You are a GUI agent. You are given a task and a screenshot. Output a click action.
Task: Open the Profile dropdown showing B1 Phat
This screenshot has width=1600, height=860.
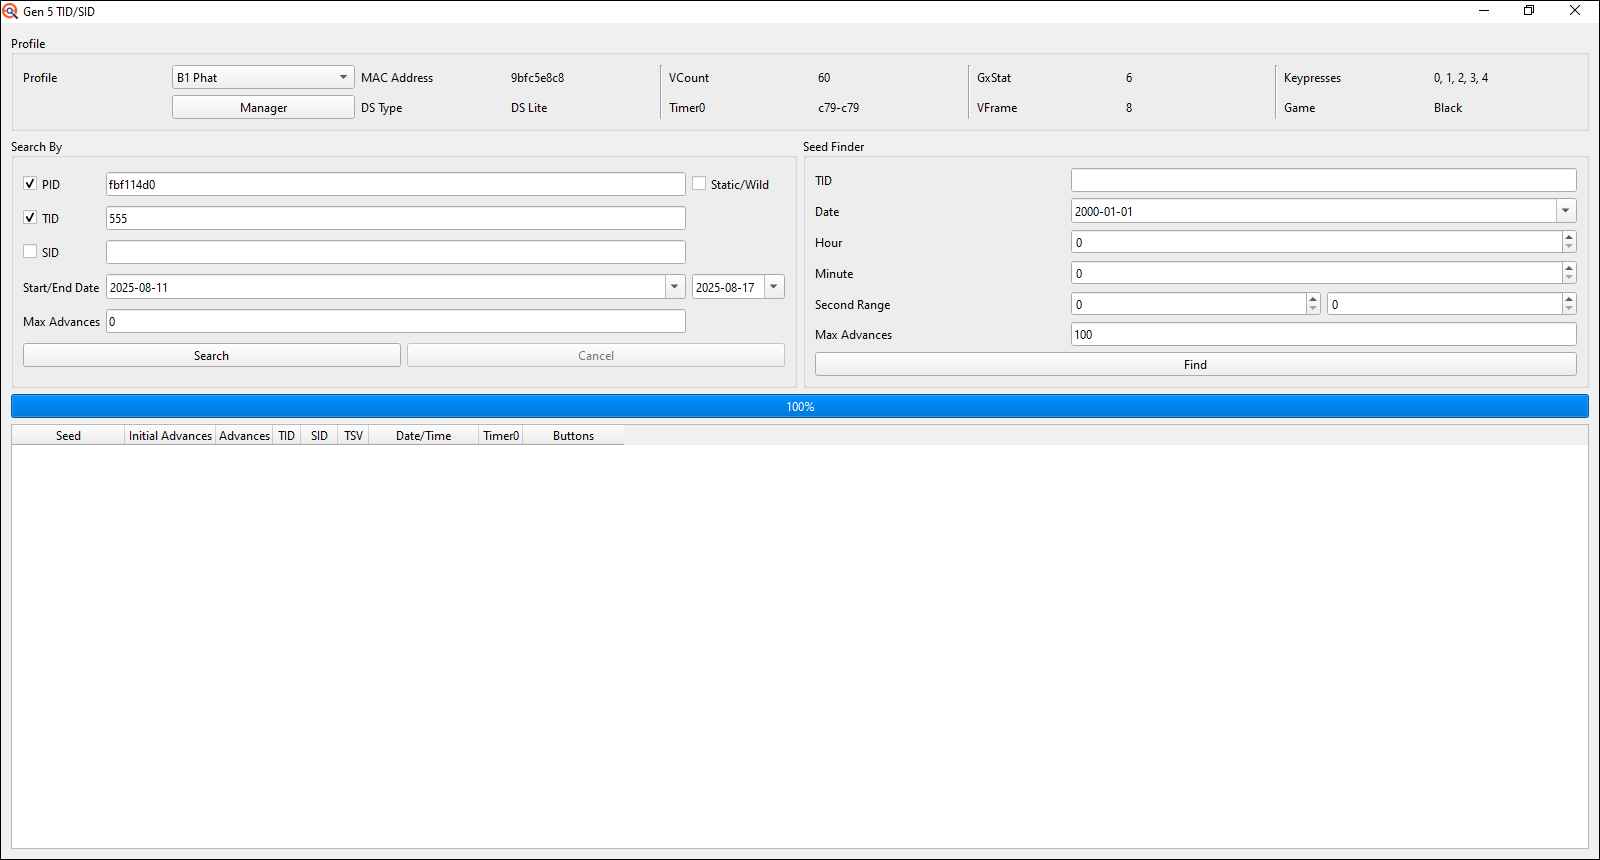(263, 78)
